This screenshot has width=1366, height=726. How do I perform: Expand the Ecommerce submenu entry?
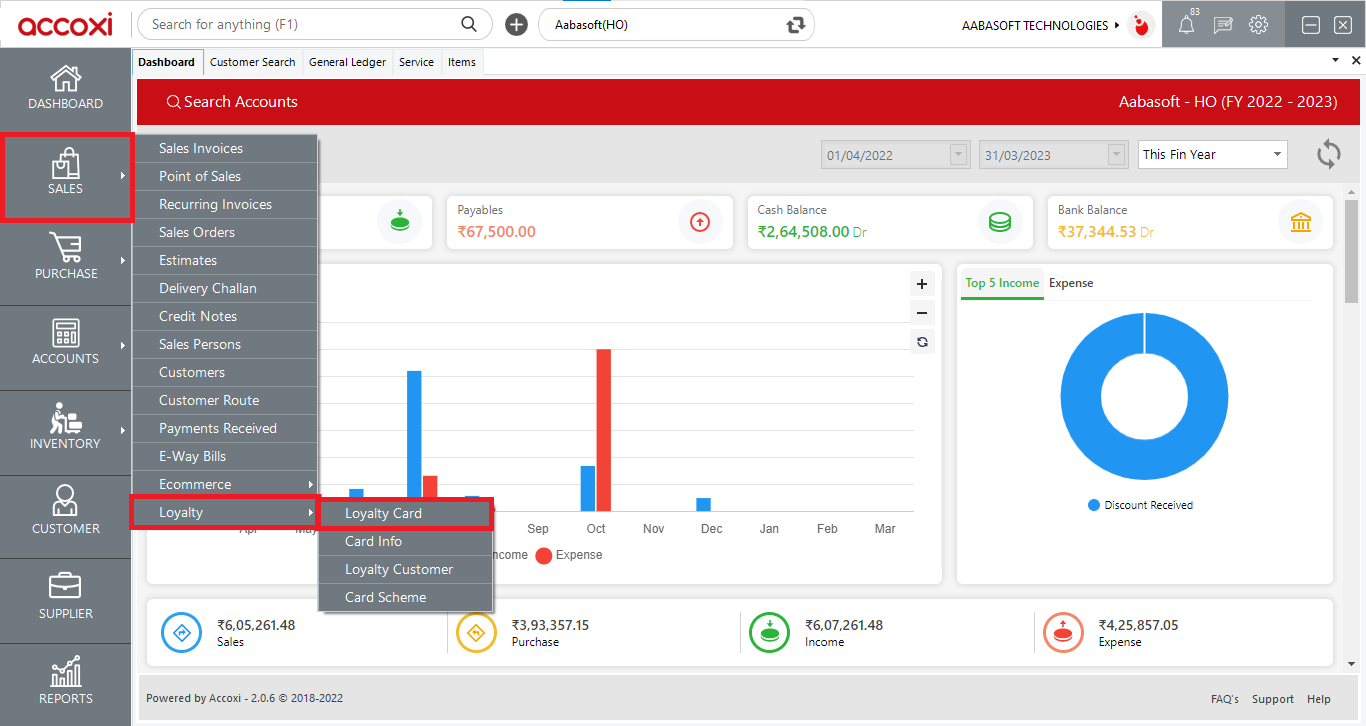pos(225,484)
